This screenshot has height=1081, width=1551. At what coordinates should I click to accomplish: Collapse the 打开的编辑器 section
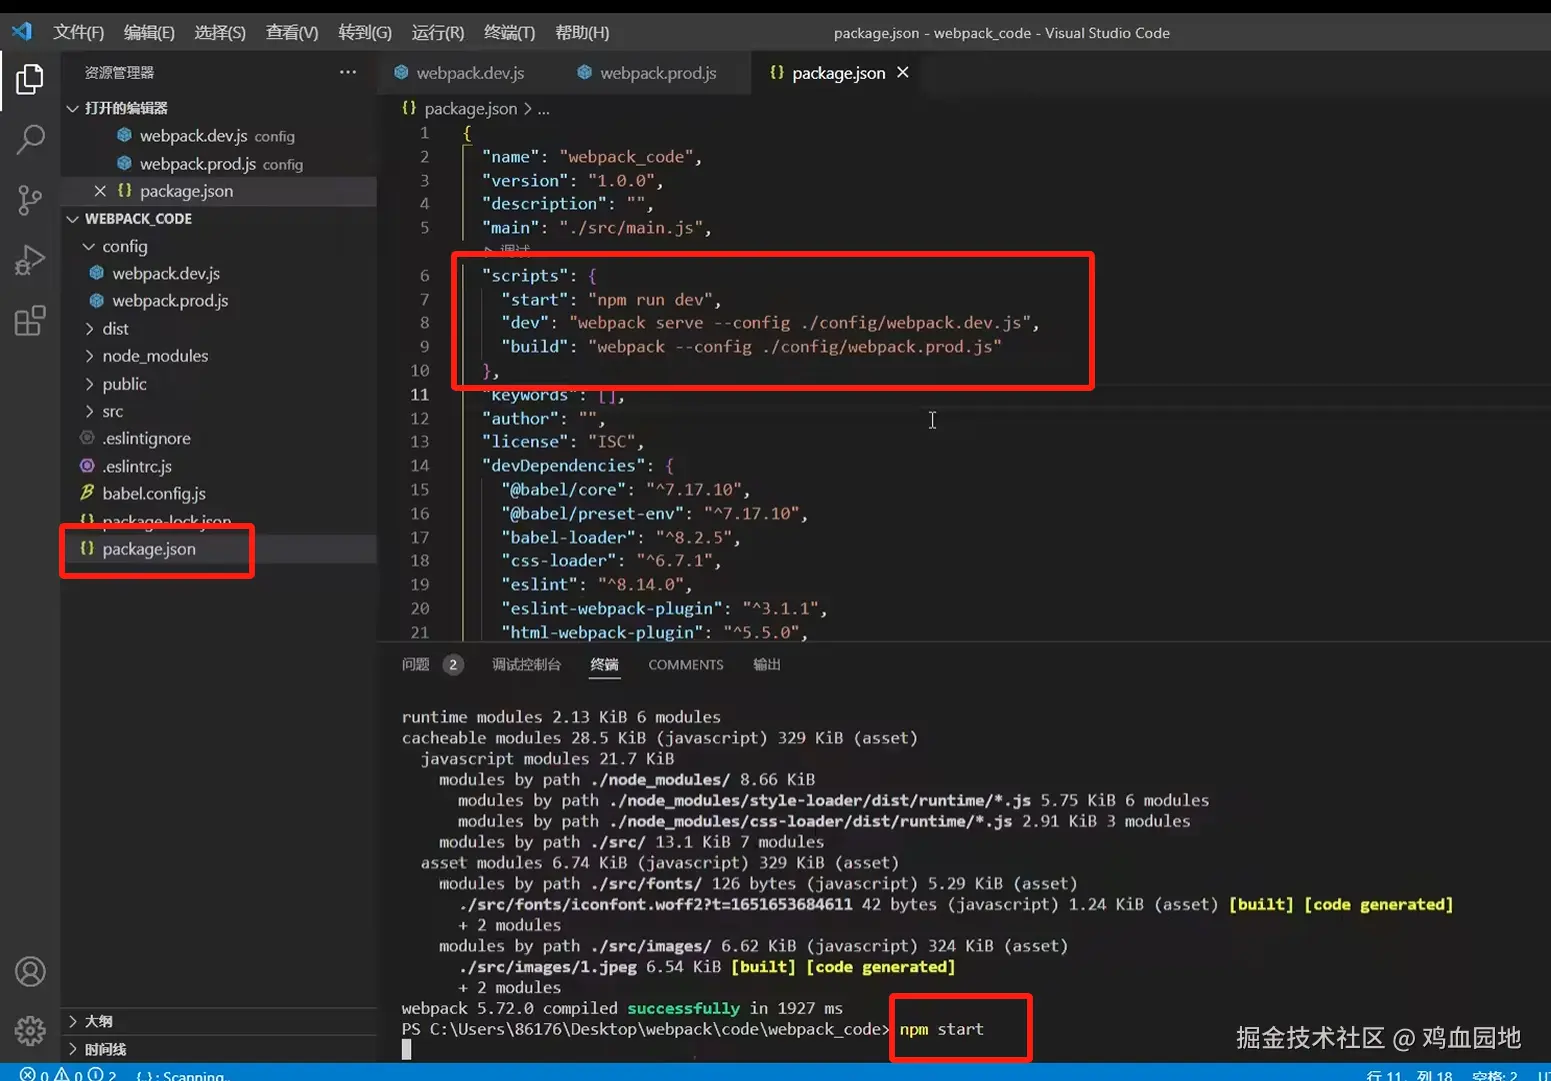pyautogui.click(x=219, y=108)
